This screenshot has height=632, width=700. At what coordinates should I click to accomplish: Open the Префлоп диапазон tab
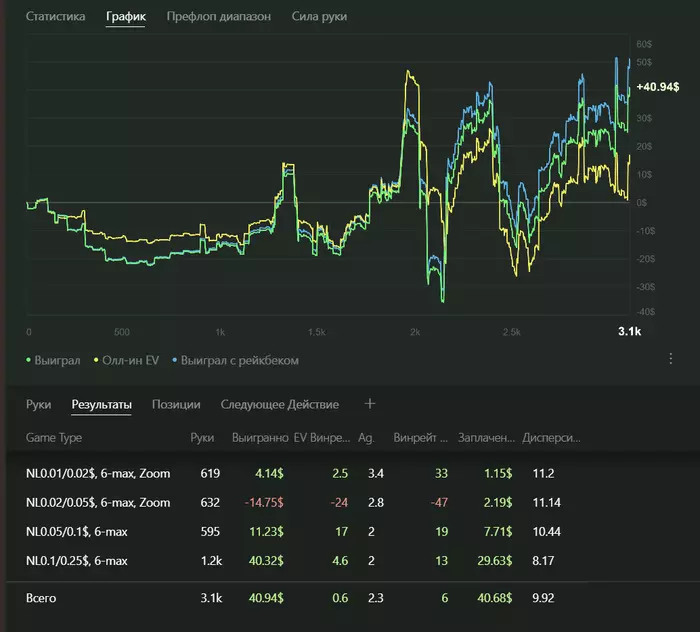coord(218,17)
